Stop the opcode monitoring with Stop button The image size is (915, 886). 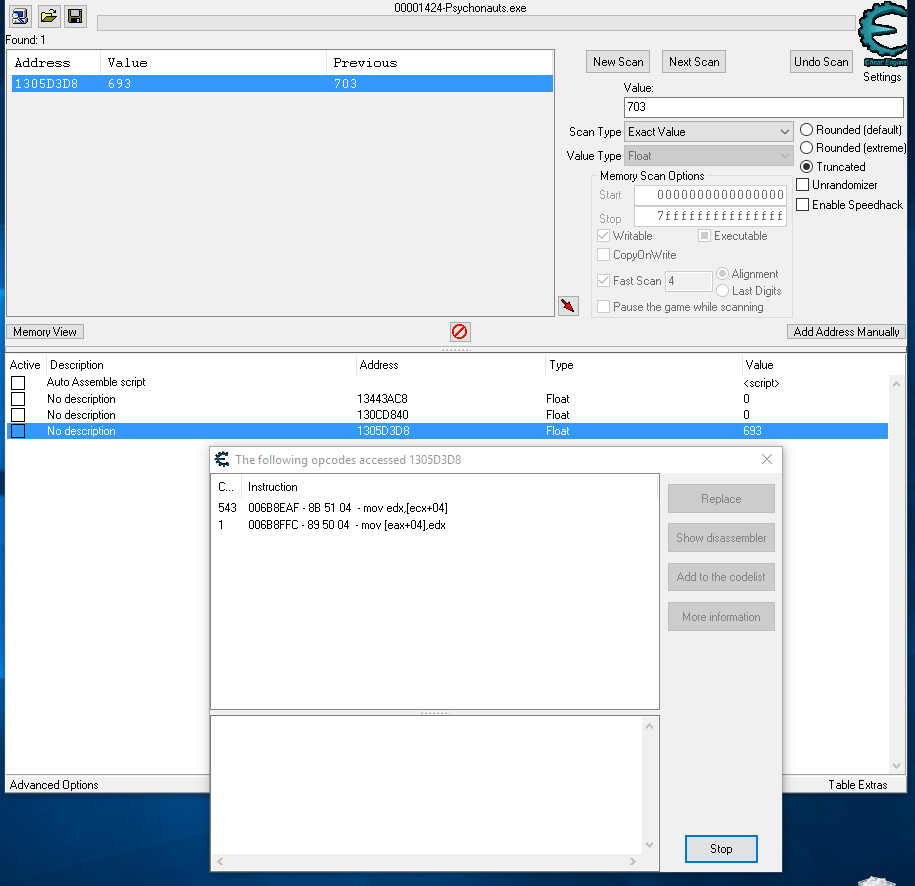720,849
